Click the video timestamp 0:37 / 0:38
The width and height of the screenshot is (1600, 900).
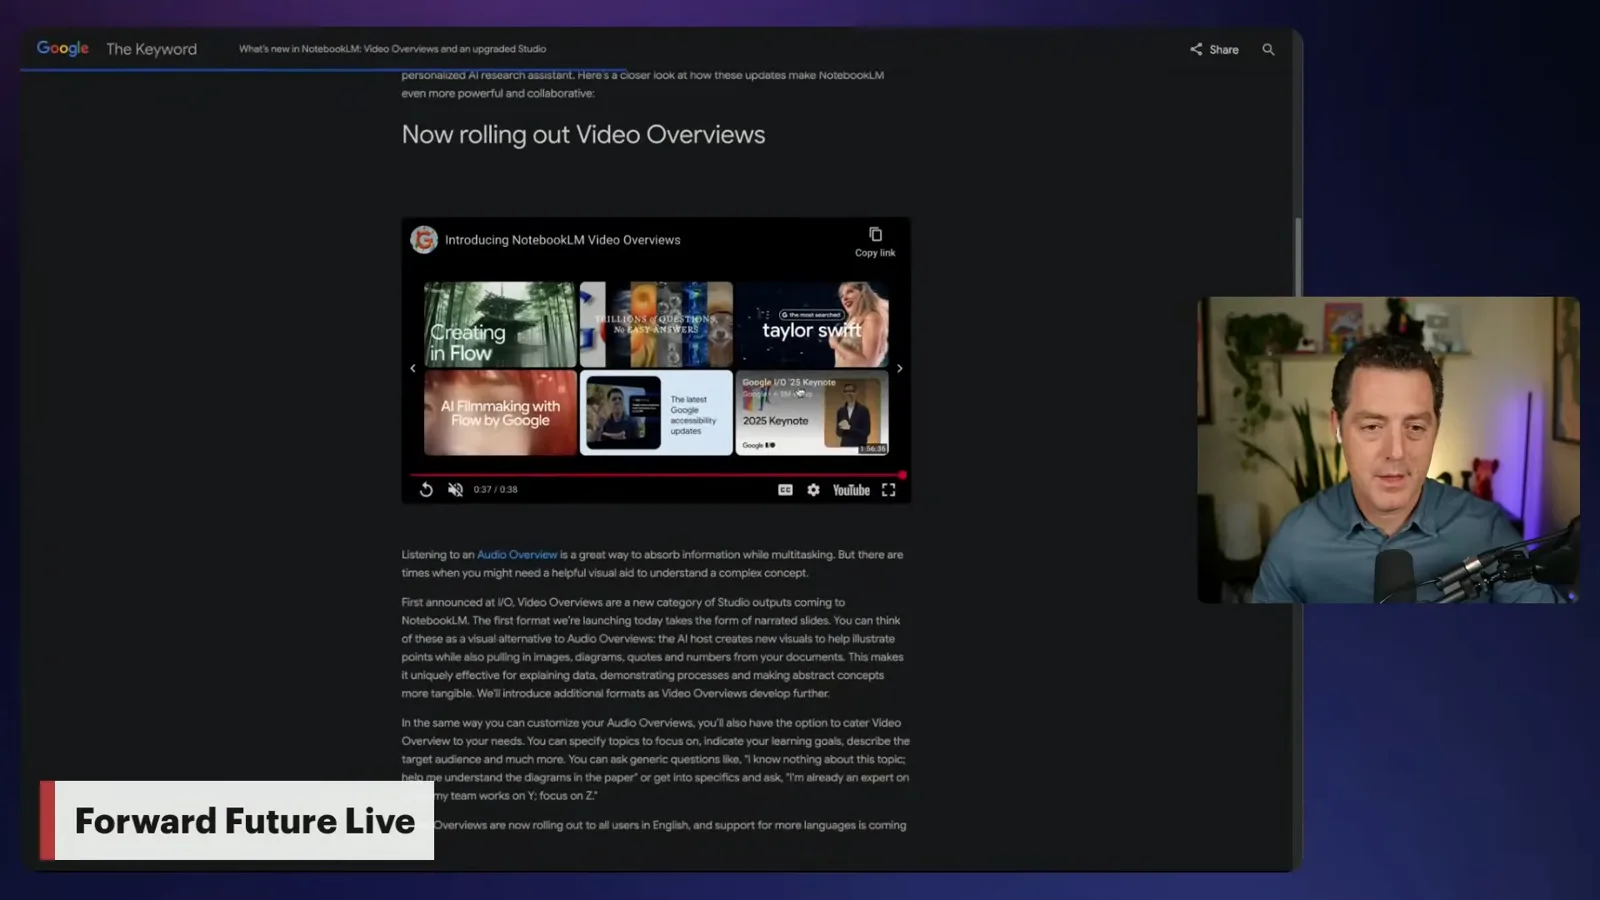495,490
